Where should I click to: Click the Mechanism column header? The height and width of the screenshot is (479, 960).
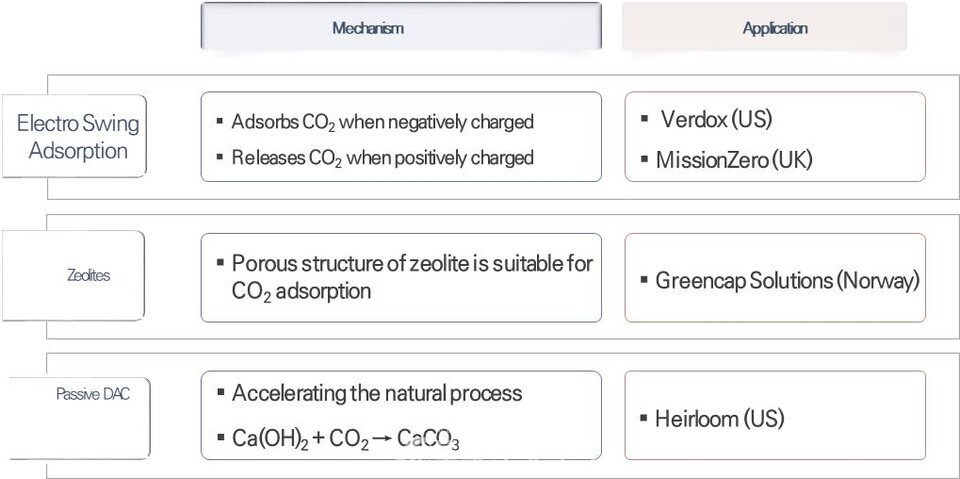pos(368,28)
